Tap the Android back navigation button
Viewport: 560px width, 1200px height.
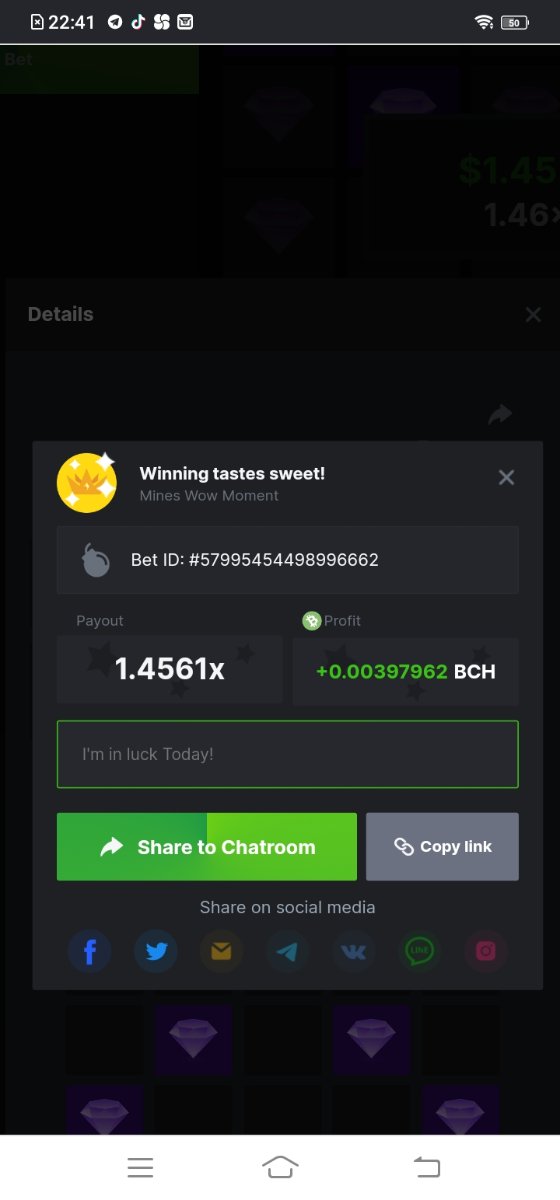pyautogui.click(x=427, y=1167)
